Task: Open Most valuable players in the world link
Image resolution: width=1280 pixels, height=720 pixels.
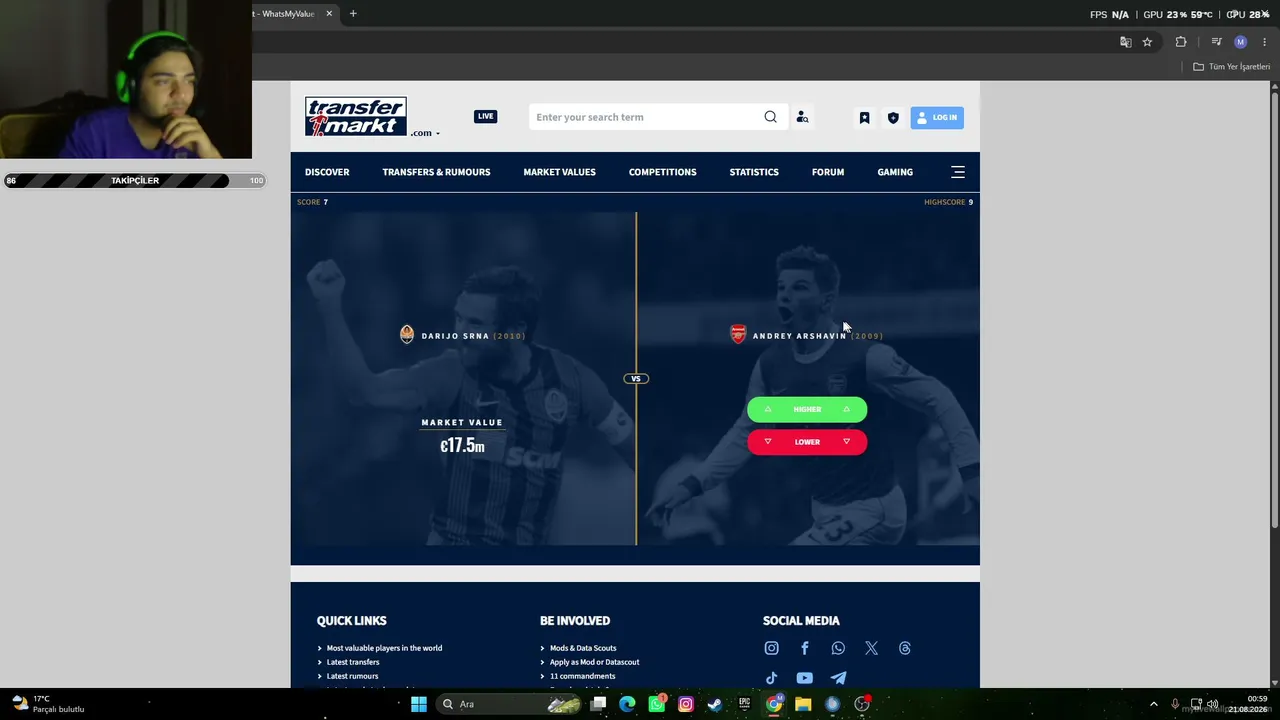Action: pyautogui.click(x=384, y=648)
